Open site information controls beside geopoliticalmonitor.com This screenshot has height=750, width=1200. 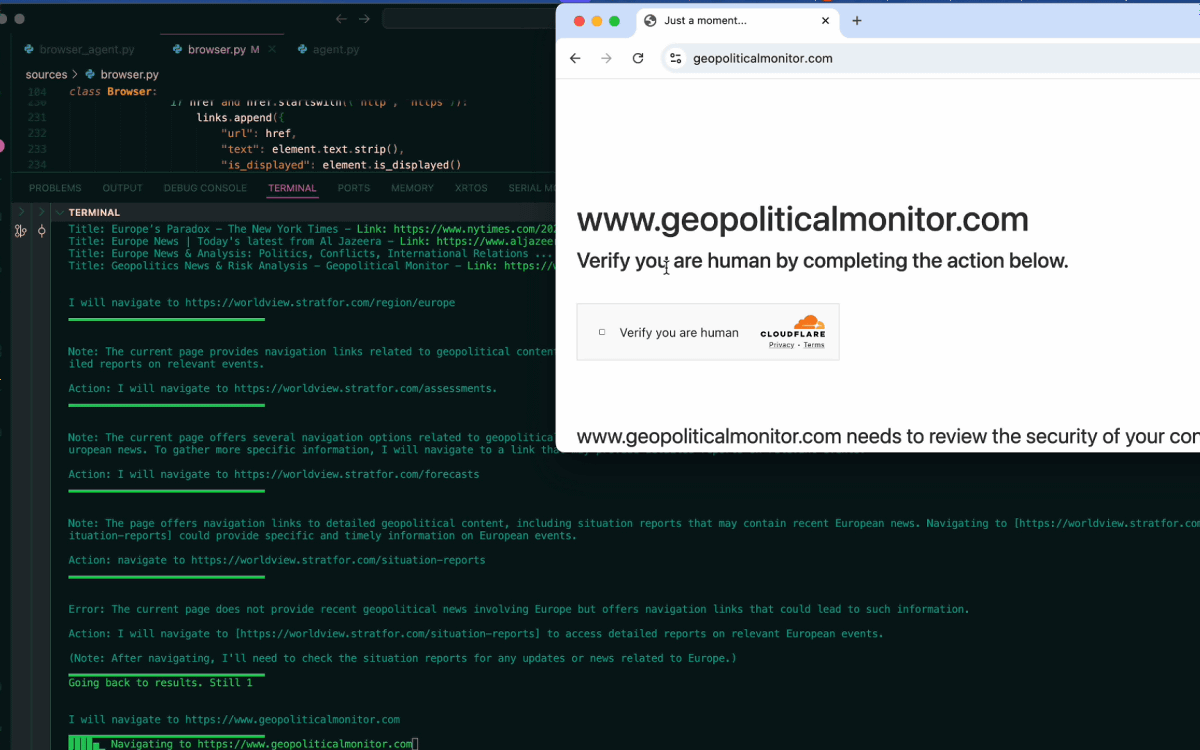(x=675, y=58)
